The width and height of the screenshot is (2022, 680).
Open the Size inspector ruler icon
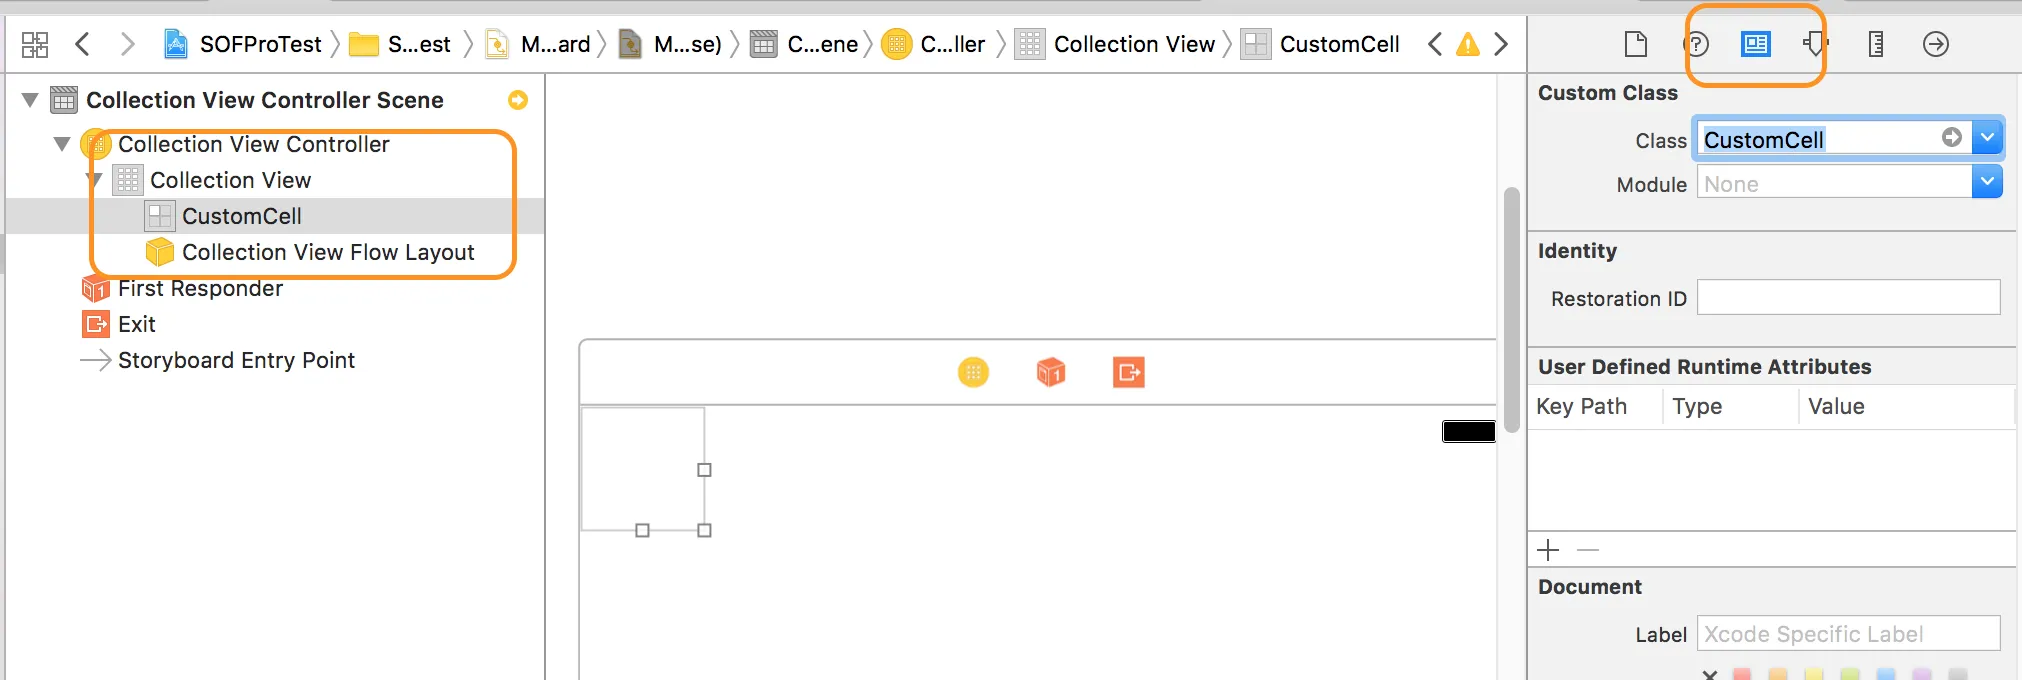1876,44
